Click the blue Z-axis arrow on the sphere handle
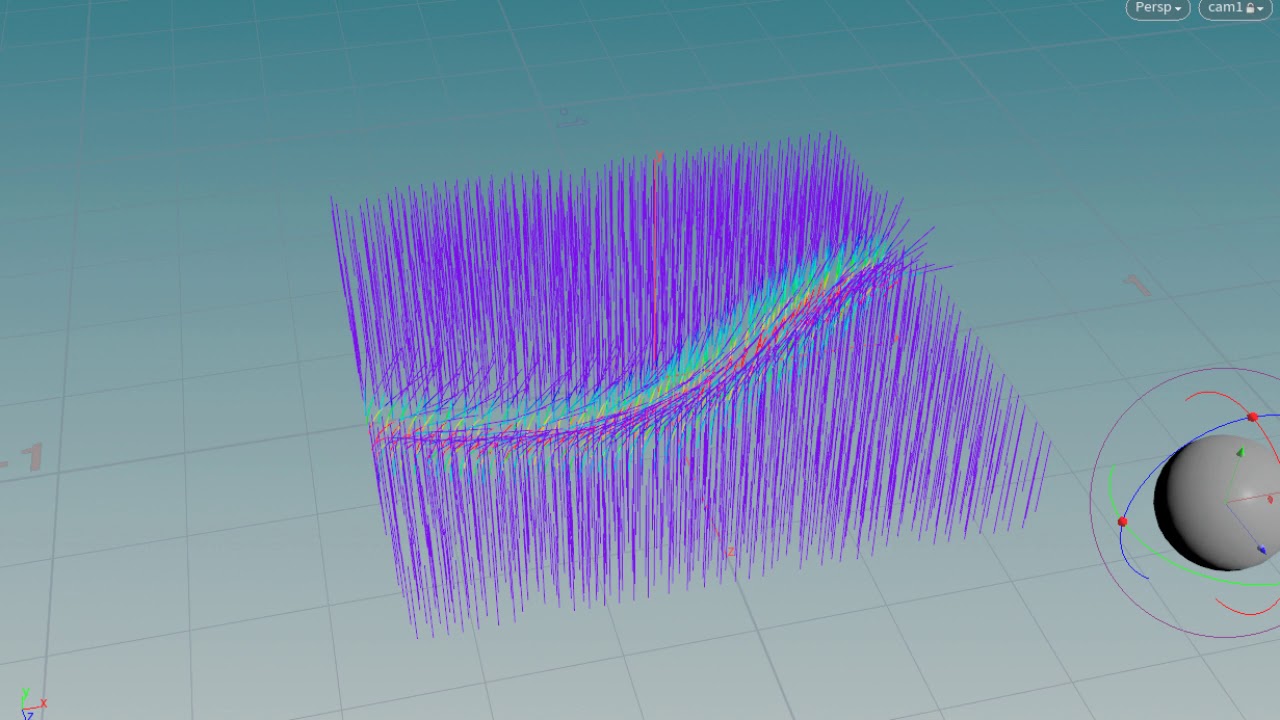1280x720 pixels. pos(1261,549)
